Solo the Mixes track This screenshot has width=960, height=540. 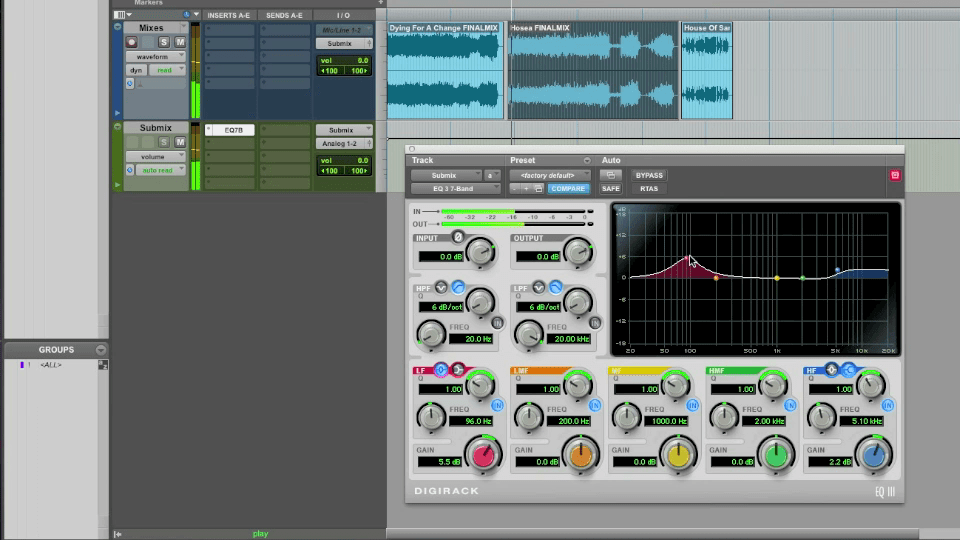click(x=163, y=42)
